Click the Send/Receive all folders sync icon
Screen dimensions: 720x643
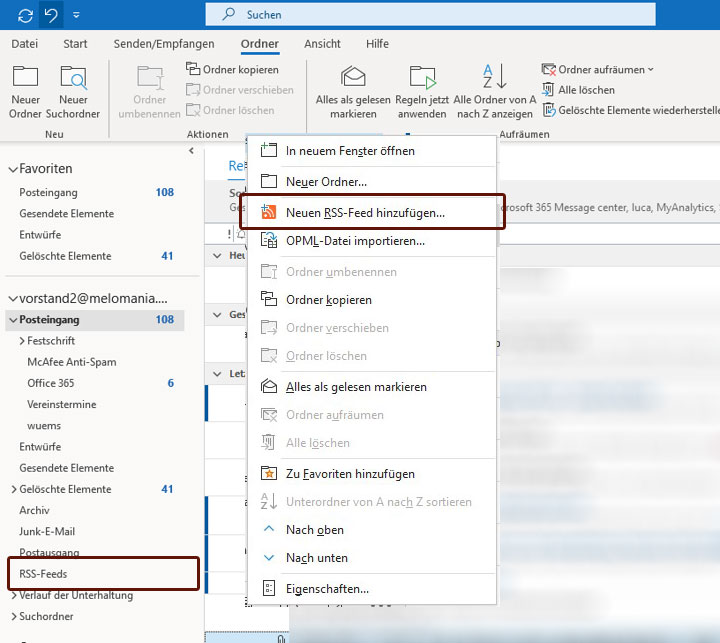[x=25, y=16]
